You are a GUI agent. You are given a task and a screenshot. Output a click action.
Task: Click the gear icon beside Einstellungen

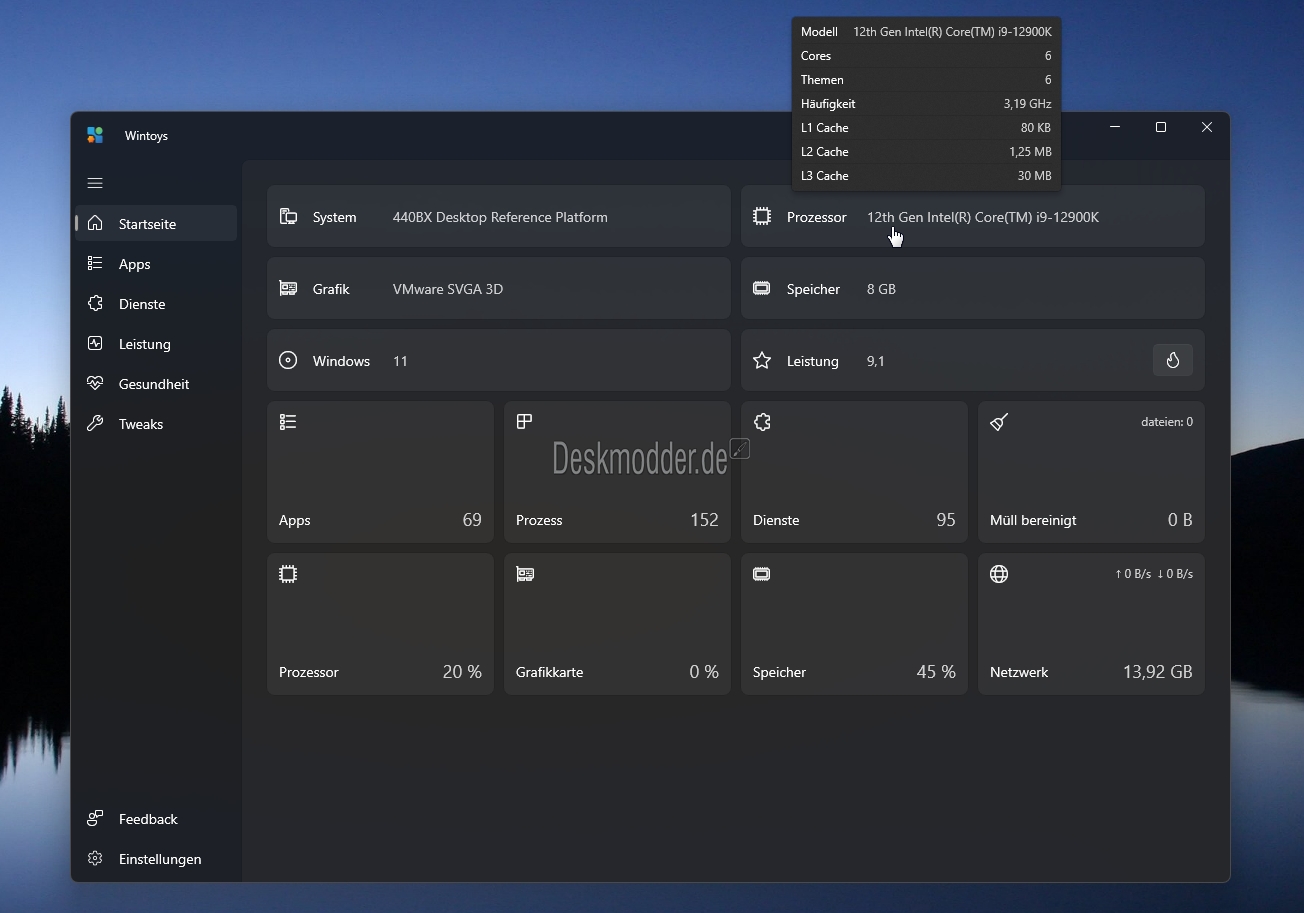pos(95,858)
